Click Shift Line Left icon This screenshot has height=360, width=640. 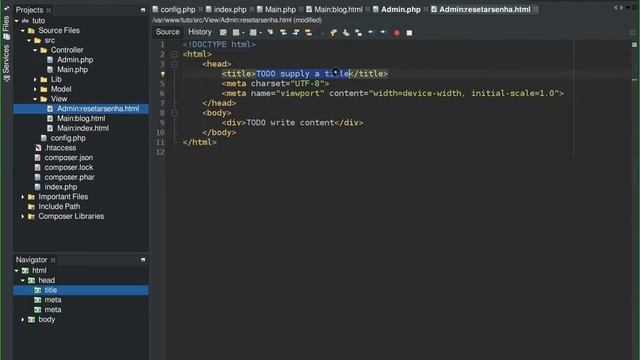tap(371, 32)
